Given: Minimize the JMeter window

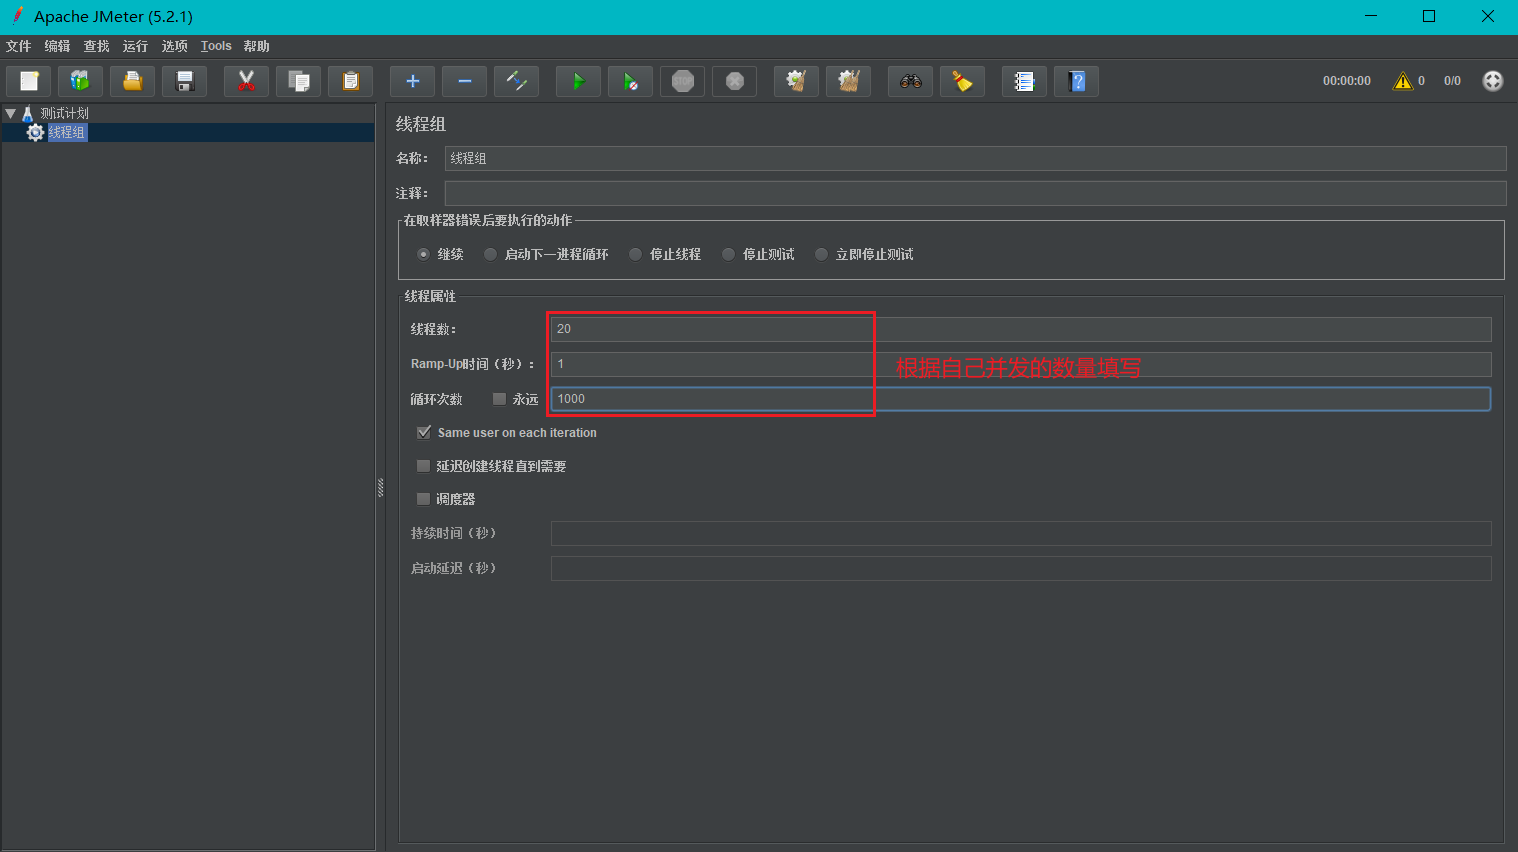Looking at the screenshot, I should click(x=1370, y=16).
